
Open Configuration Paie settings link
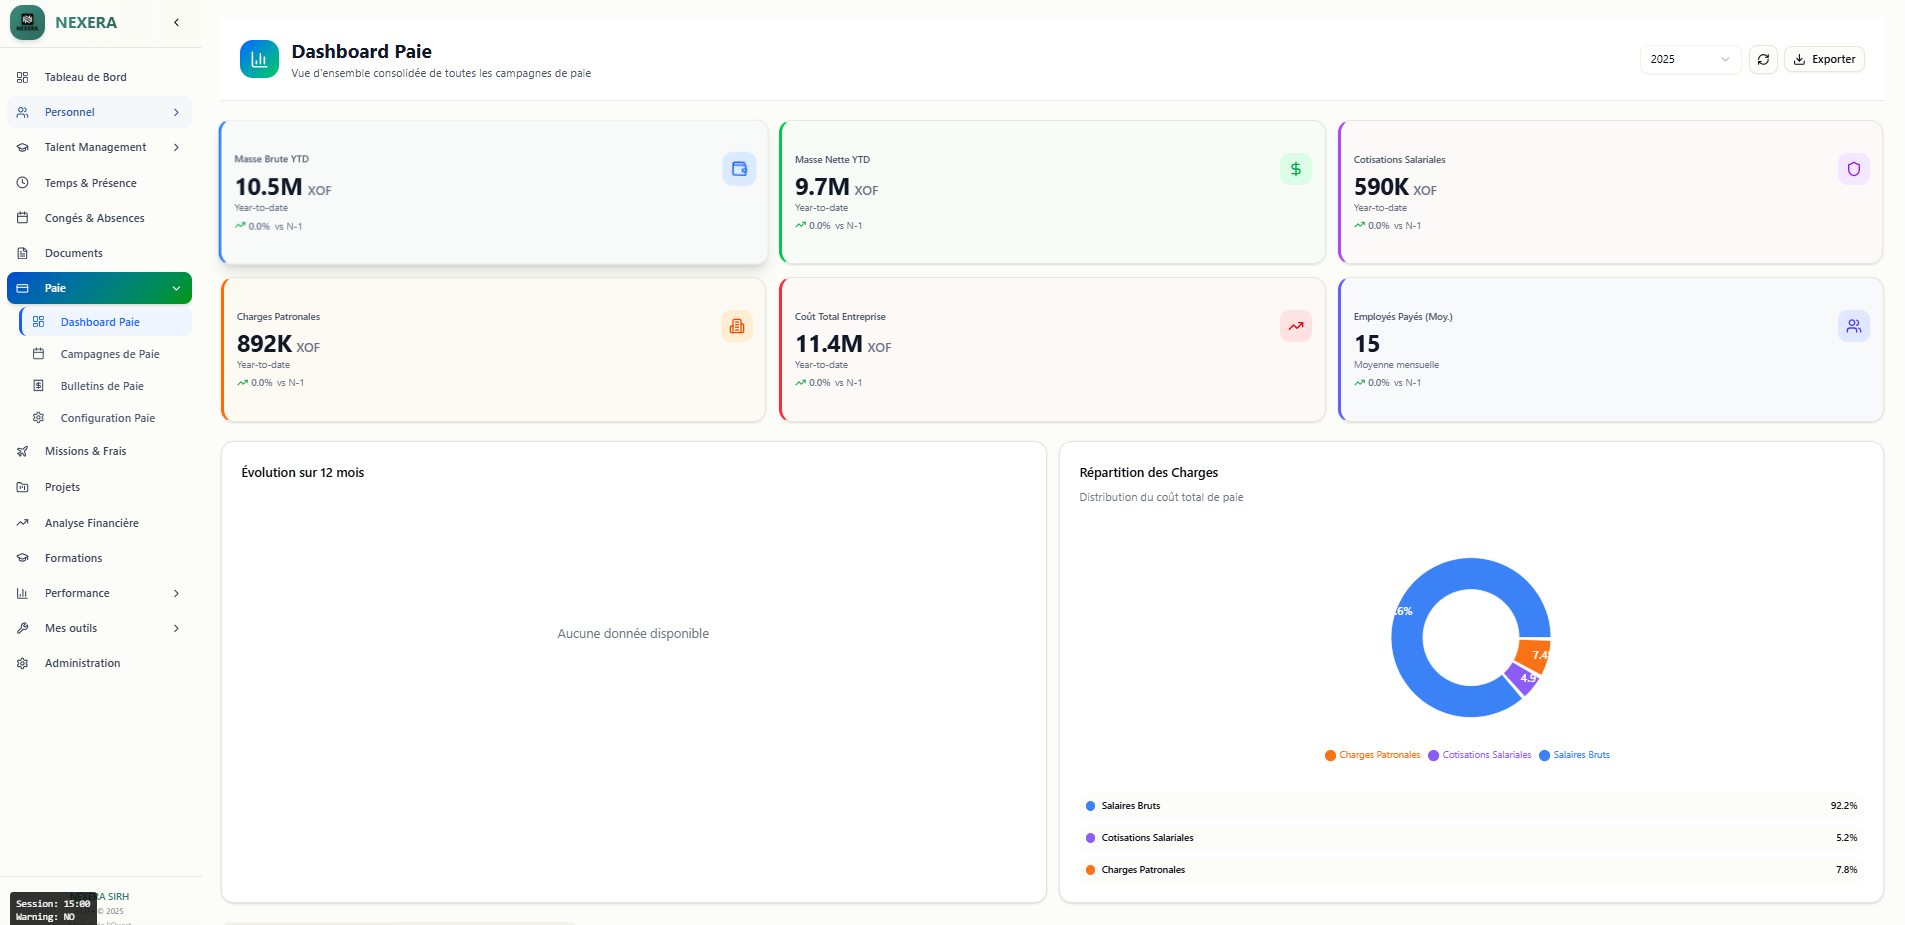108,418
